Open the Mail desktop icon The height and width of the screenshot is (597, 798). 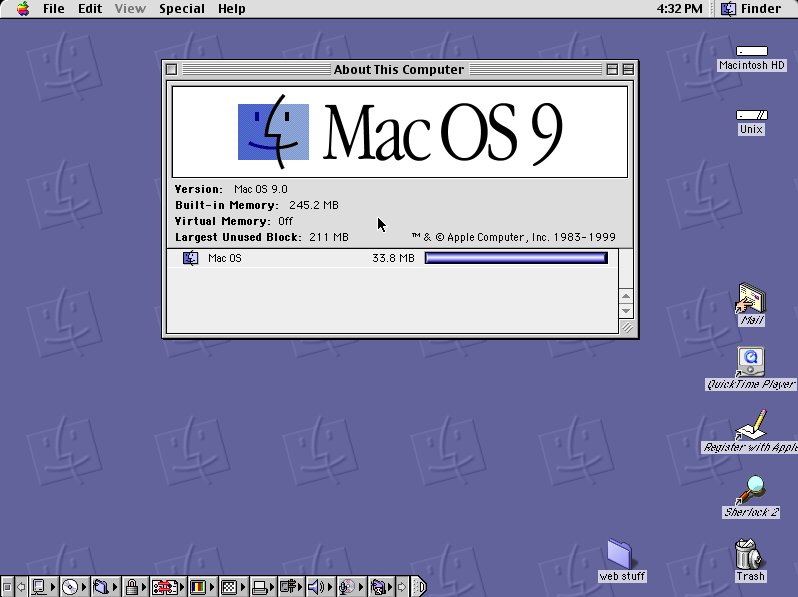(x=750, y=299)
